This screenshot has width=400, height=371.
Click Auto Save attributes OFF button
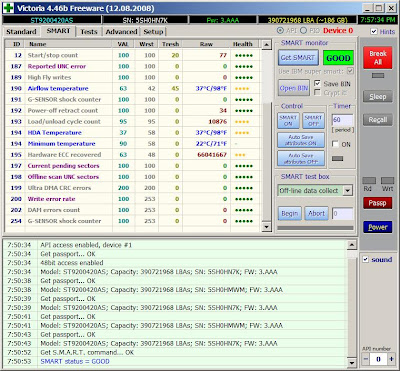click(x=301, y=158)
